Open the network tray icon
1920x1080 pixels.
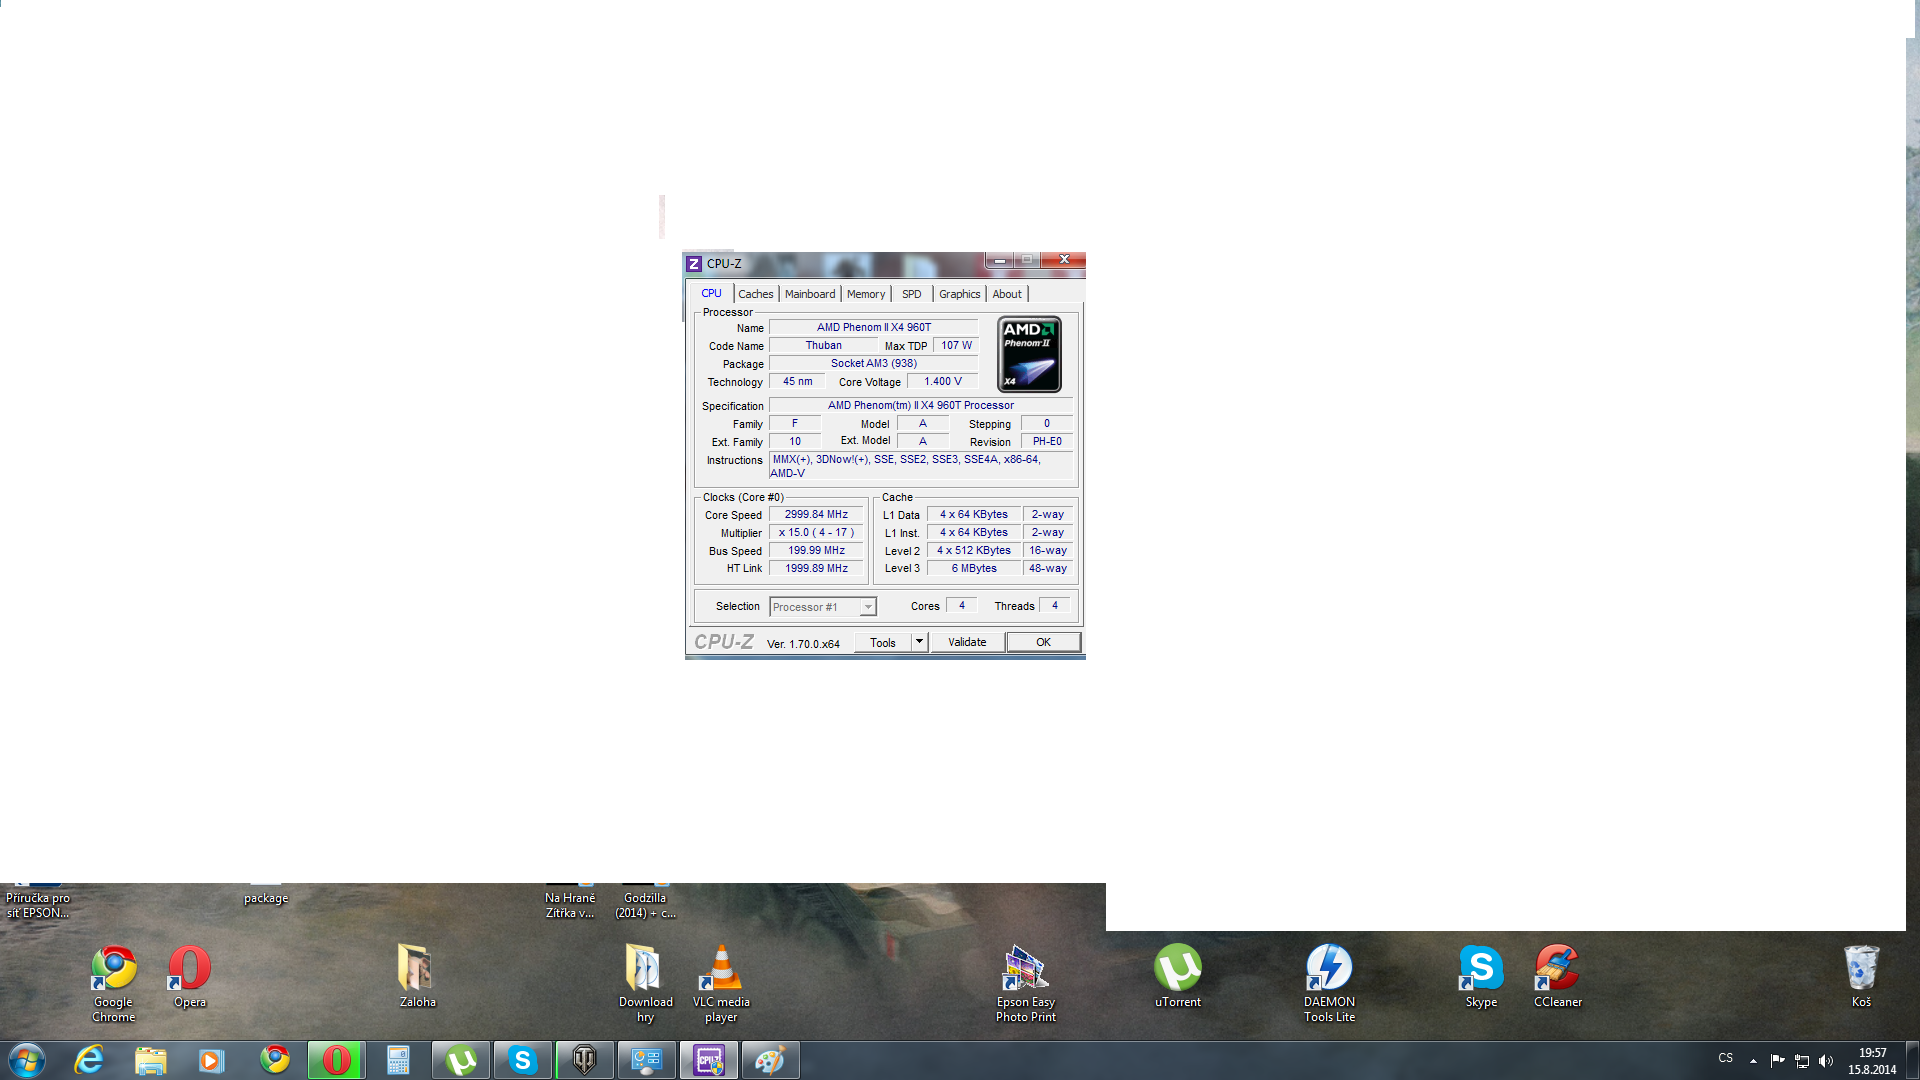click(1802, 1061)
